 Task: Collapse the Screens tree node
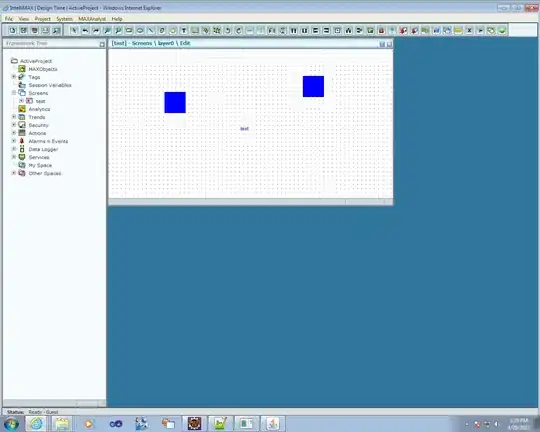pyautogui.click(x=14, y=93)
